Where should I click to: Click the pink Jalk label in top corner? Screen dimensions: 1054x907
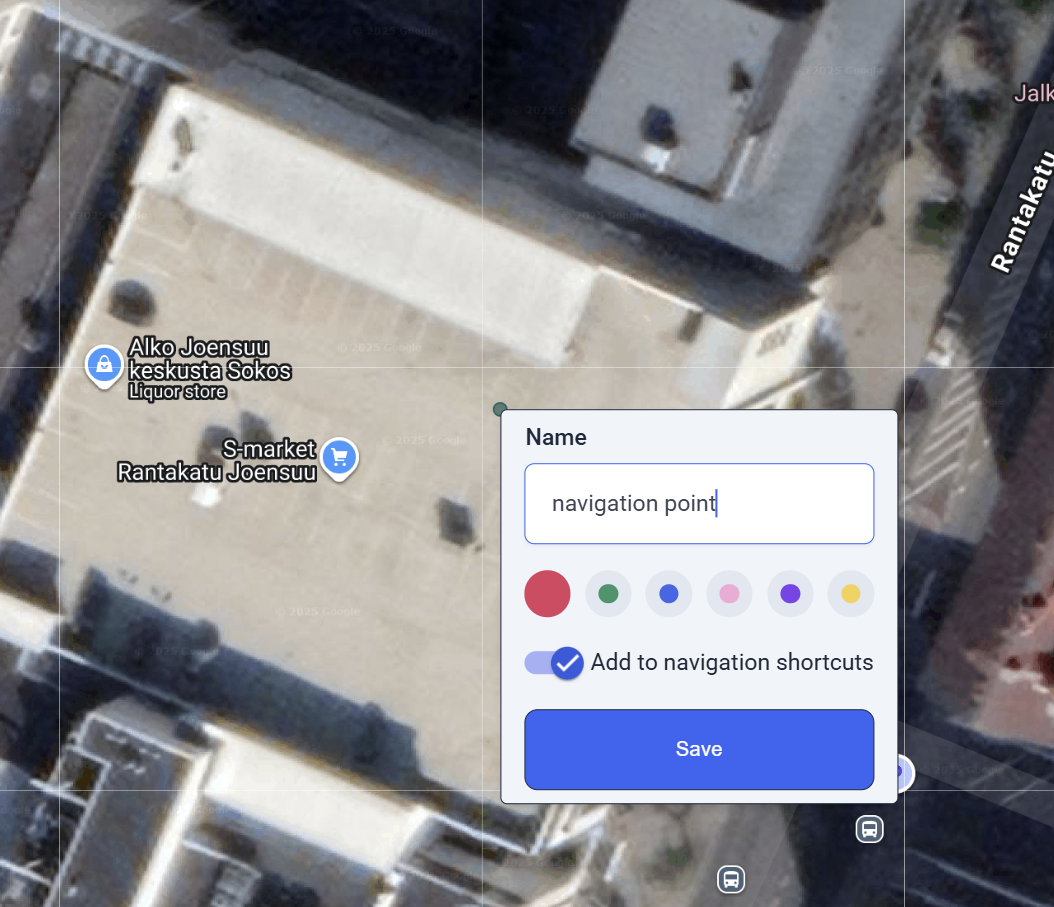coord(1033,93)
